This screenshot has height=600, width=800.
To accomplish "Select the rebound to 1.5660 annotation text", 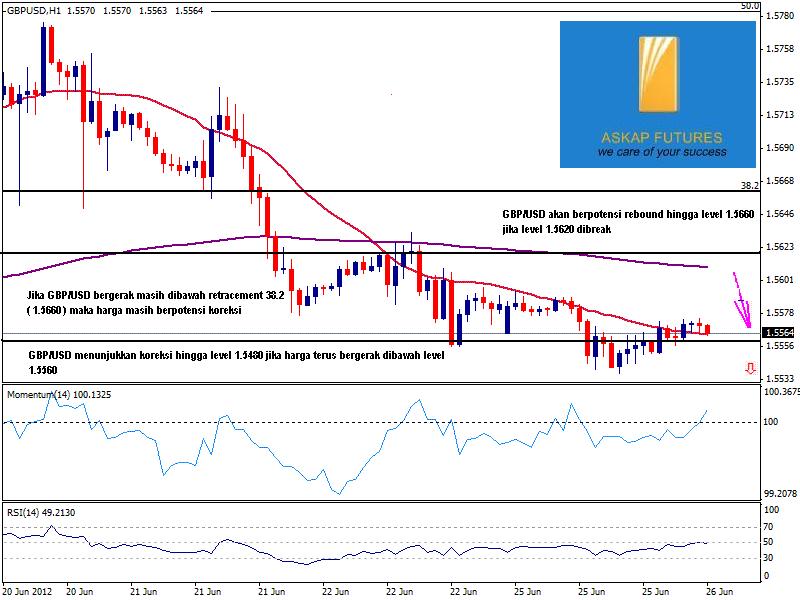I will (584, 221).
